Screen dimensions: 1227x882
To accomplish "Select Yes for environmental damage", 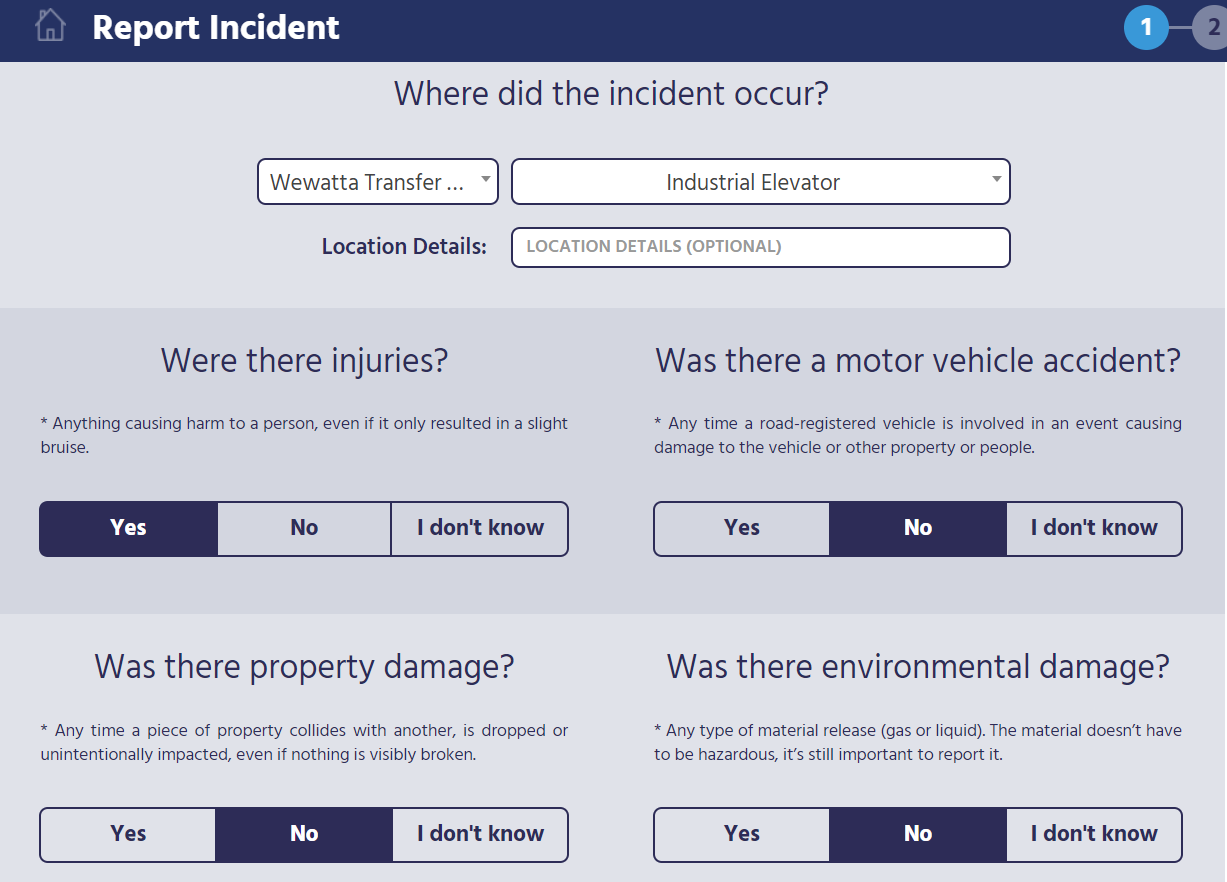I will coord(742,834).
